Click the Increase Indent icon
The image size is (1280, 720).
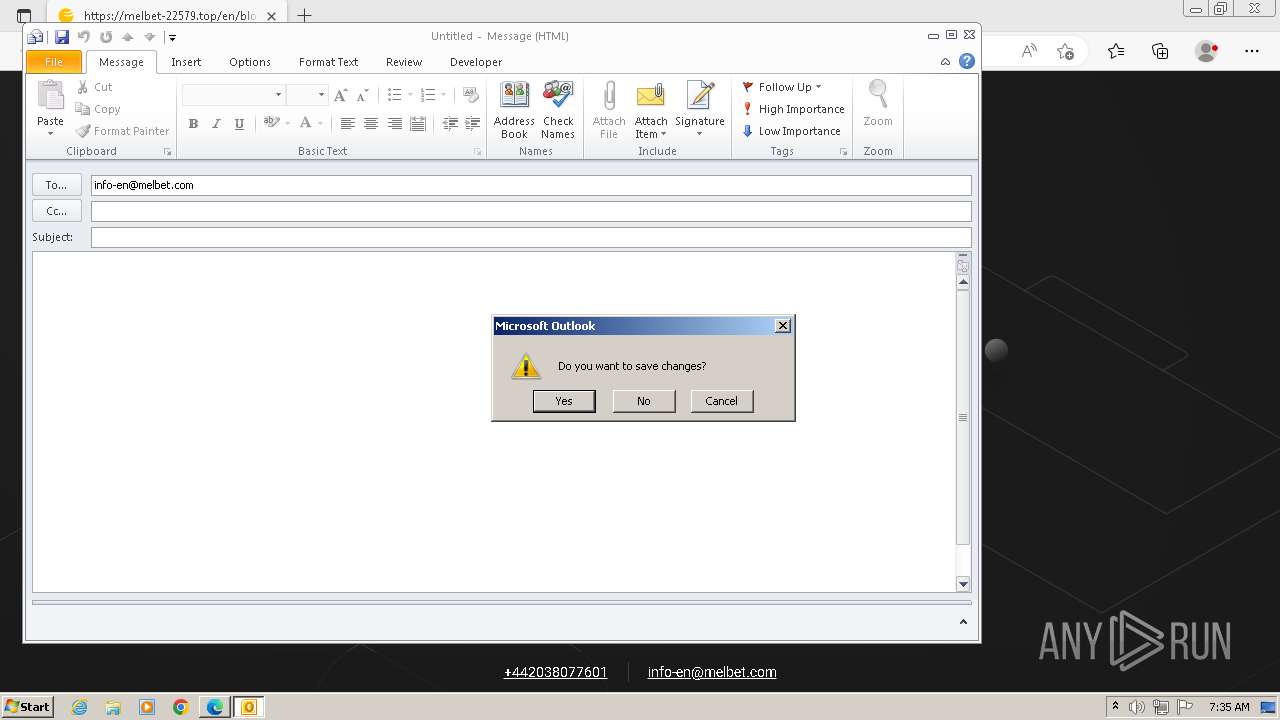[x=473, y=124]
